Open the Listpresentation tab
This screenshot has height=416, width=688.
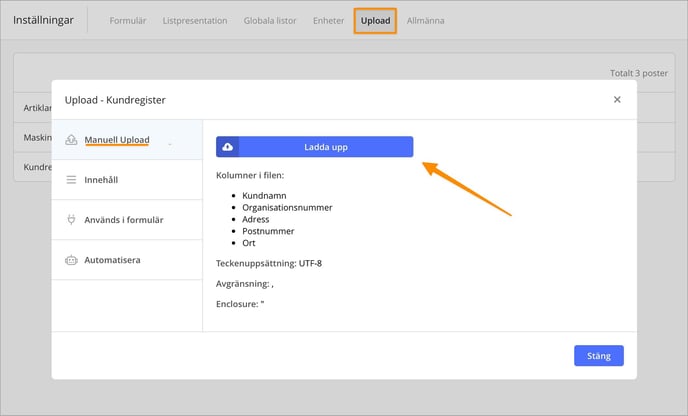click(x=195, y=21)
